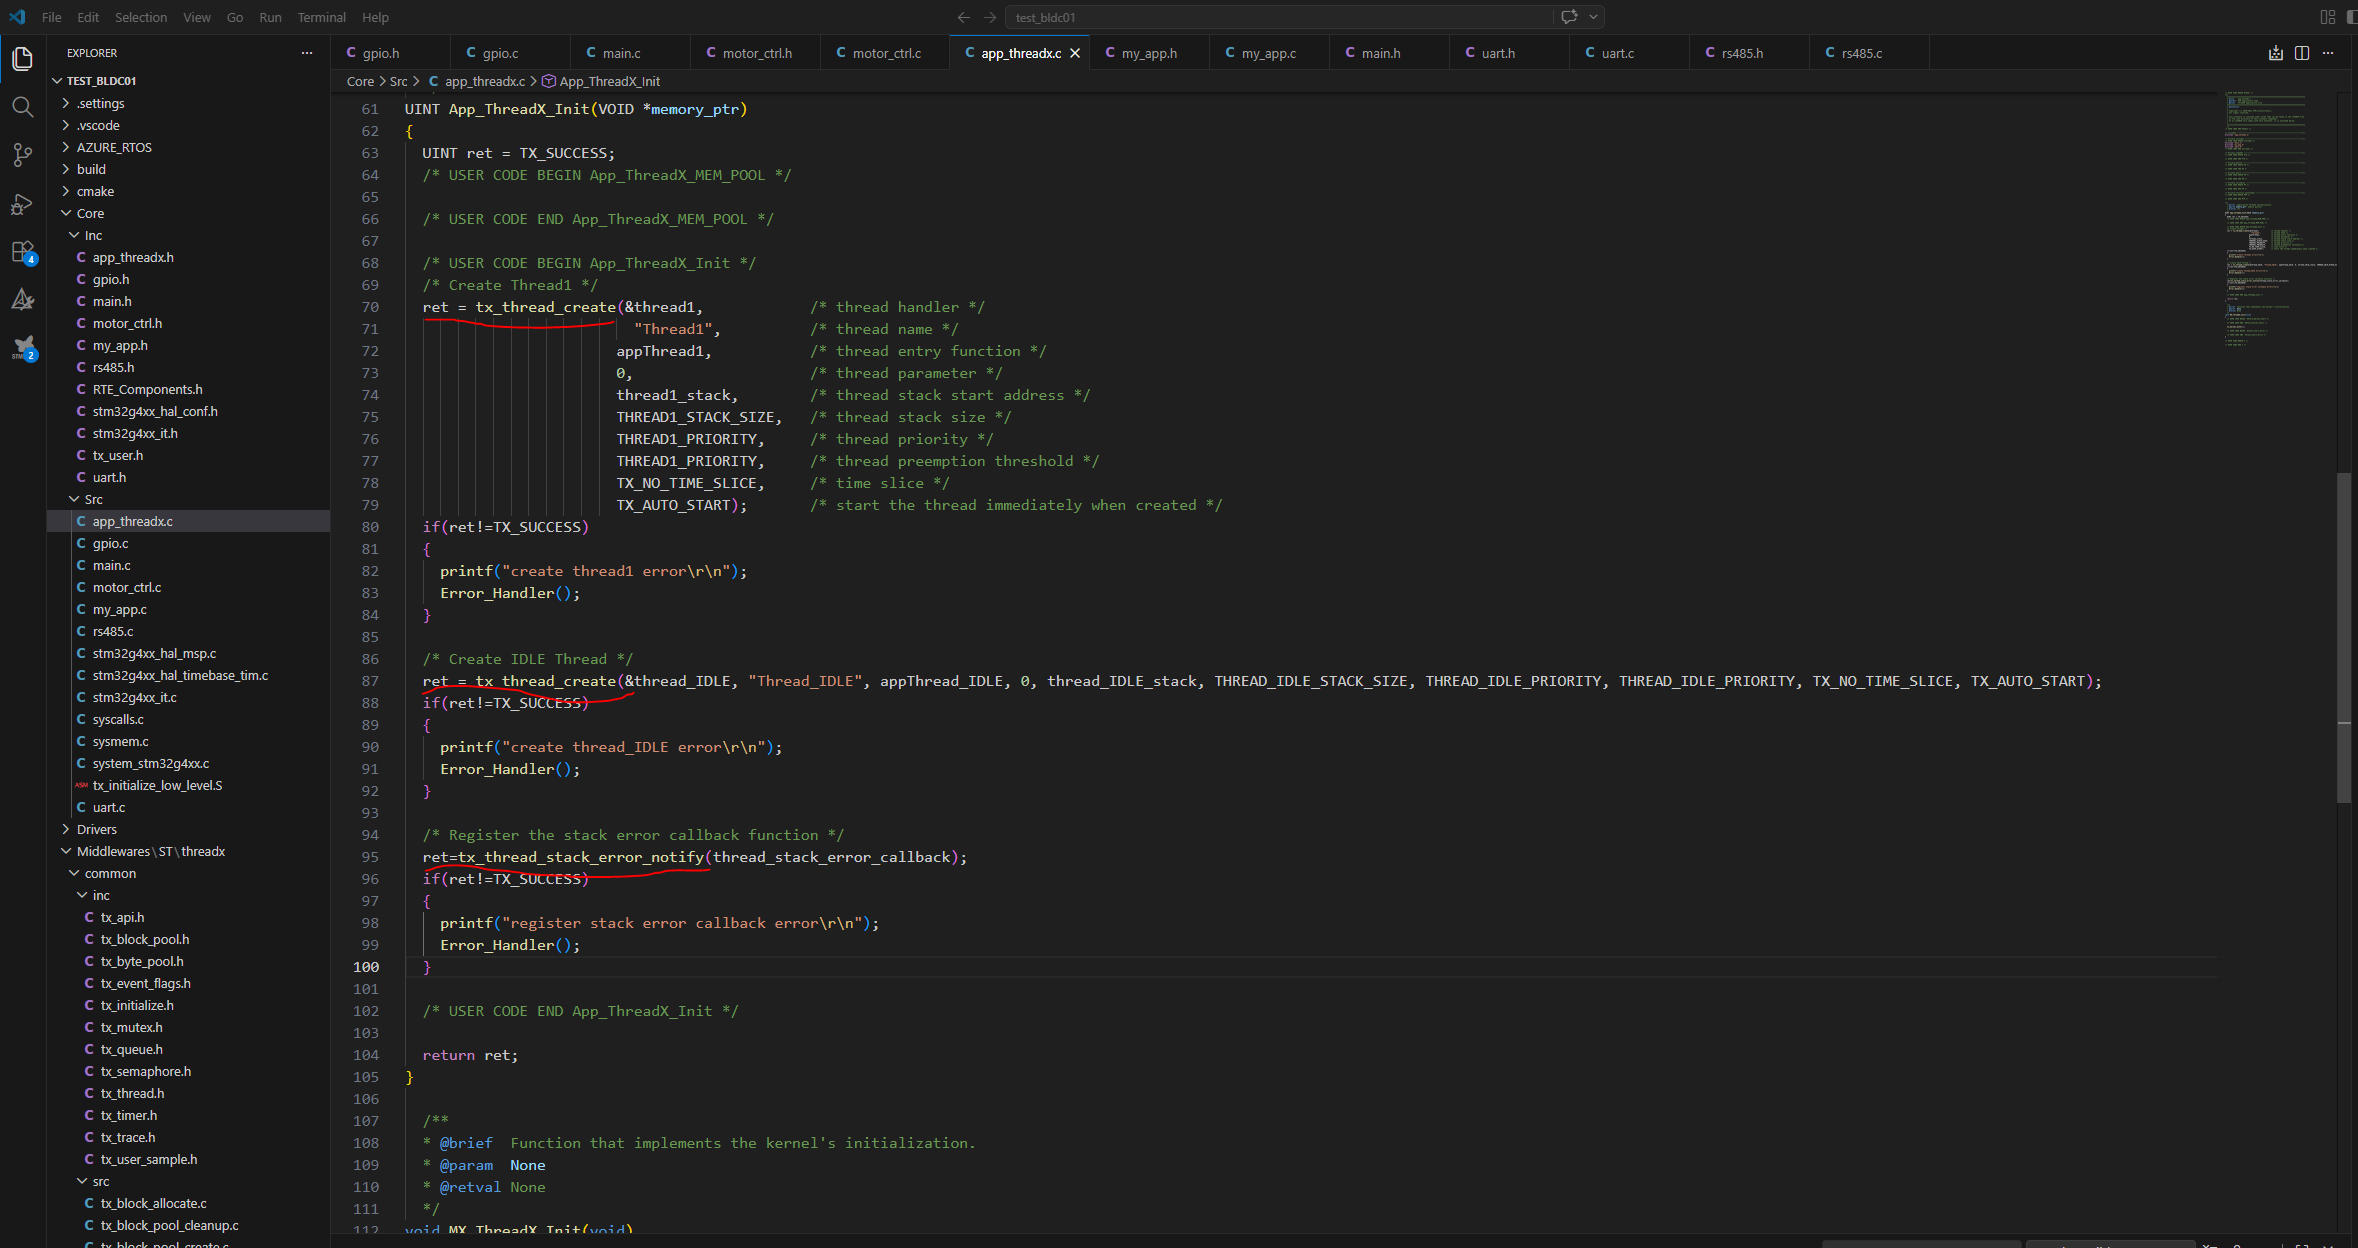Open the Search view in activity bar
Image resolution: width=2358 pixels, height=1248 pixels.
pos(22,106)
